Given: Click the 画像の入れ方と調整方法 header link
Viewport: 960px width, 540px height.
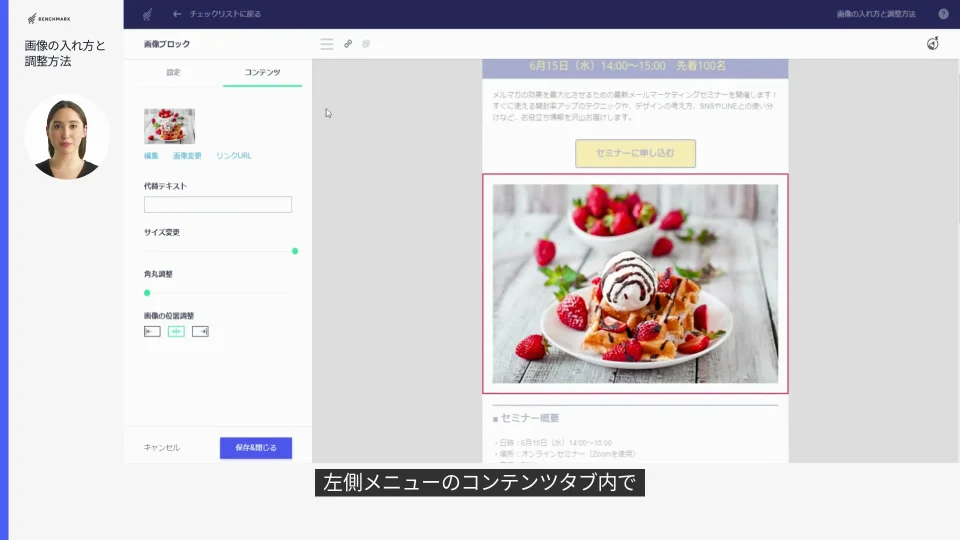Looking at the screenshot, I should click(x=876, y=13).
